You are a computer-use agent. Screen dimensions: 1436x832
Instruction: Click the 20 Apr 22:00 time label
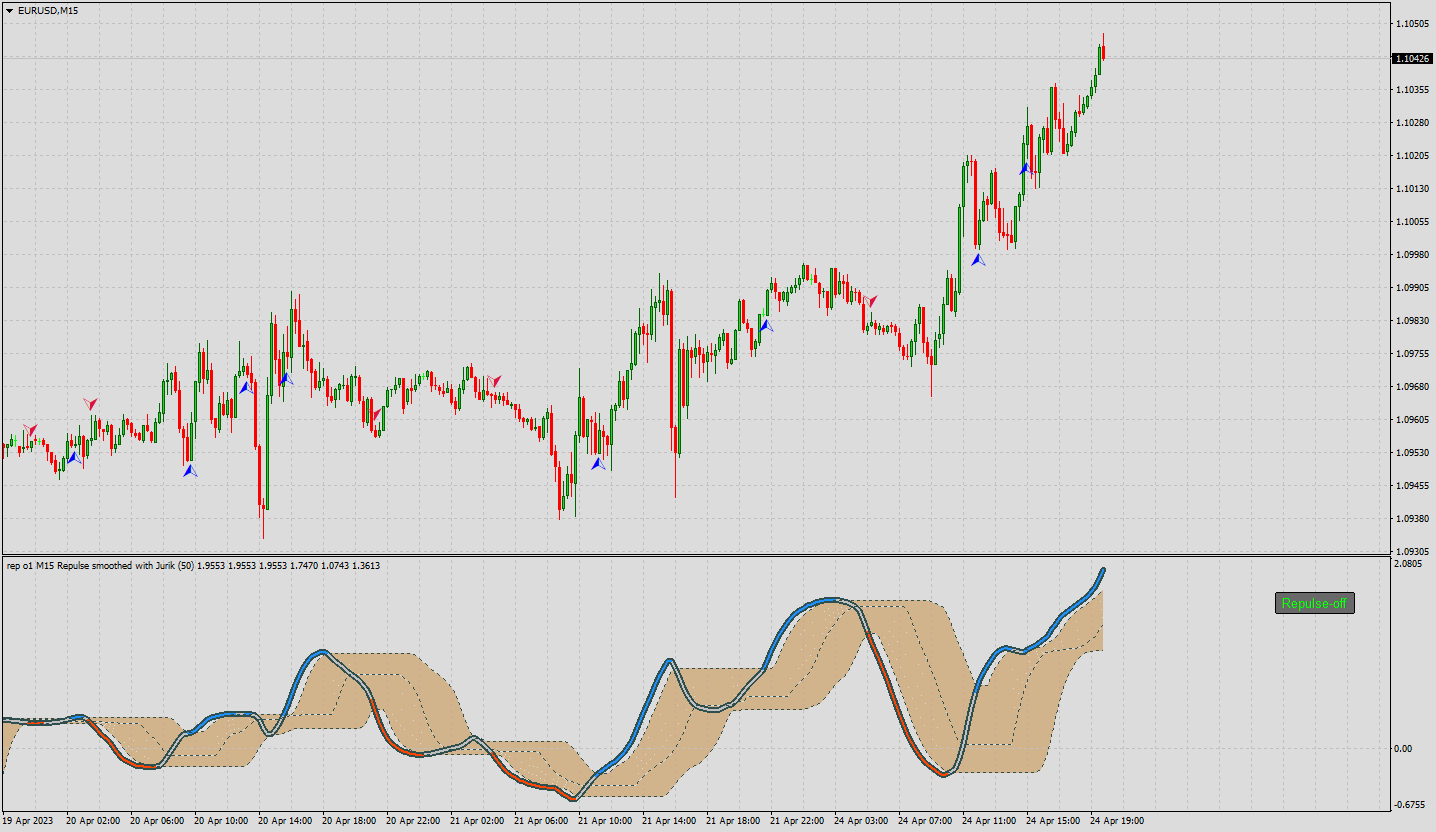click(415, 821)
